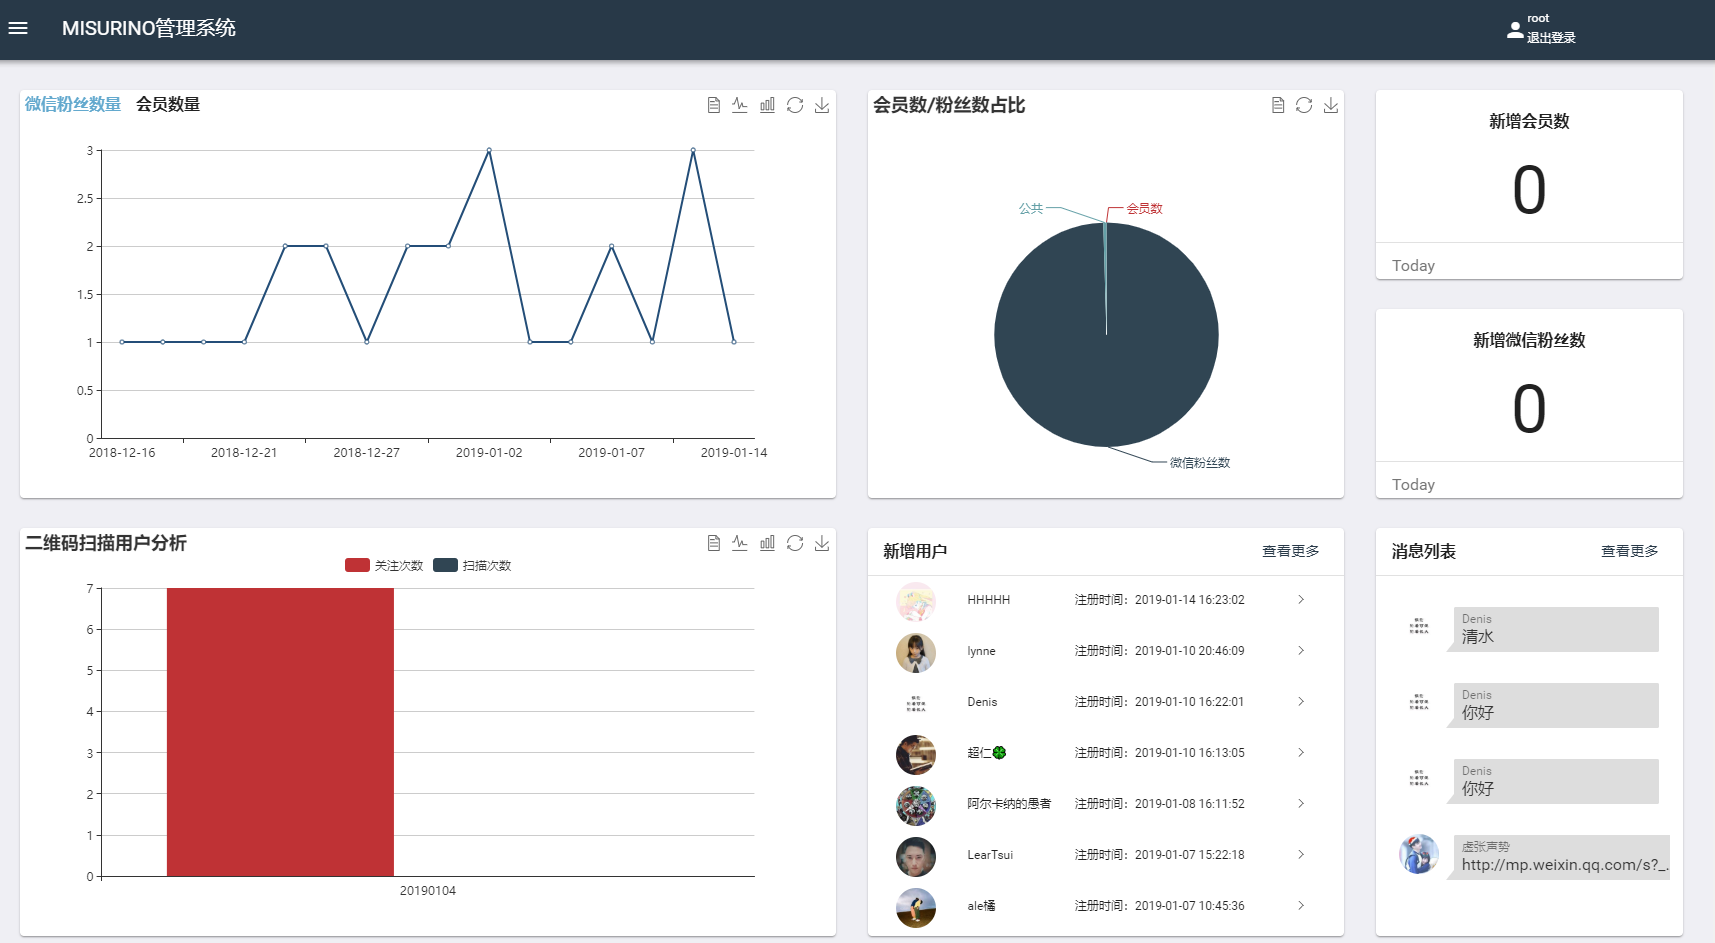Expand lynne user details chevron
The image size is (1715, 943).
1300,651
